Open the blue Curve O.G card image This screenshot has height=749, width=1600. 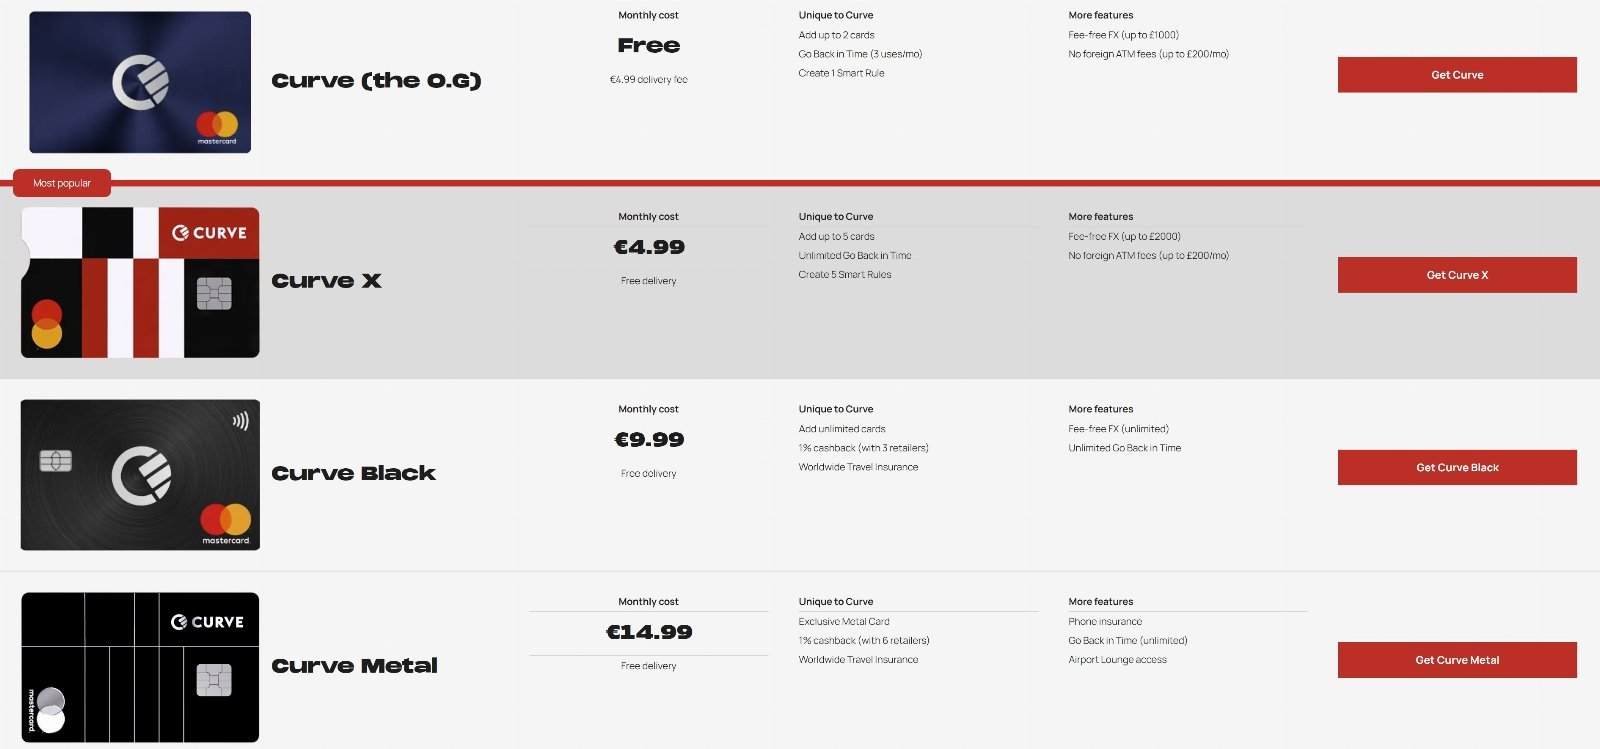click(x=140, y=82)
